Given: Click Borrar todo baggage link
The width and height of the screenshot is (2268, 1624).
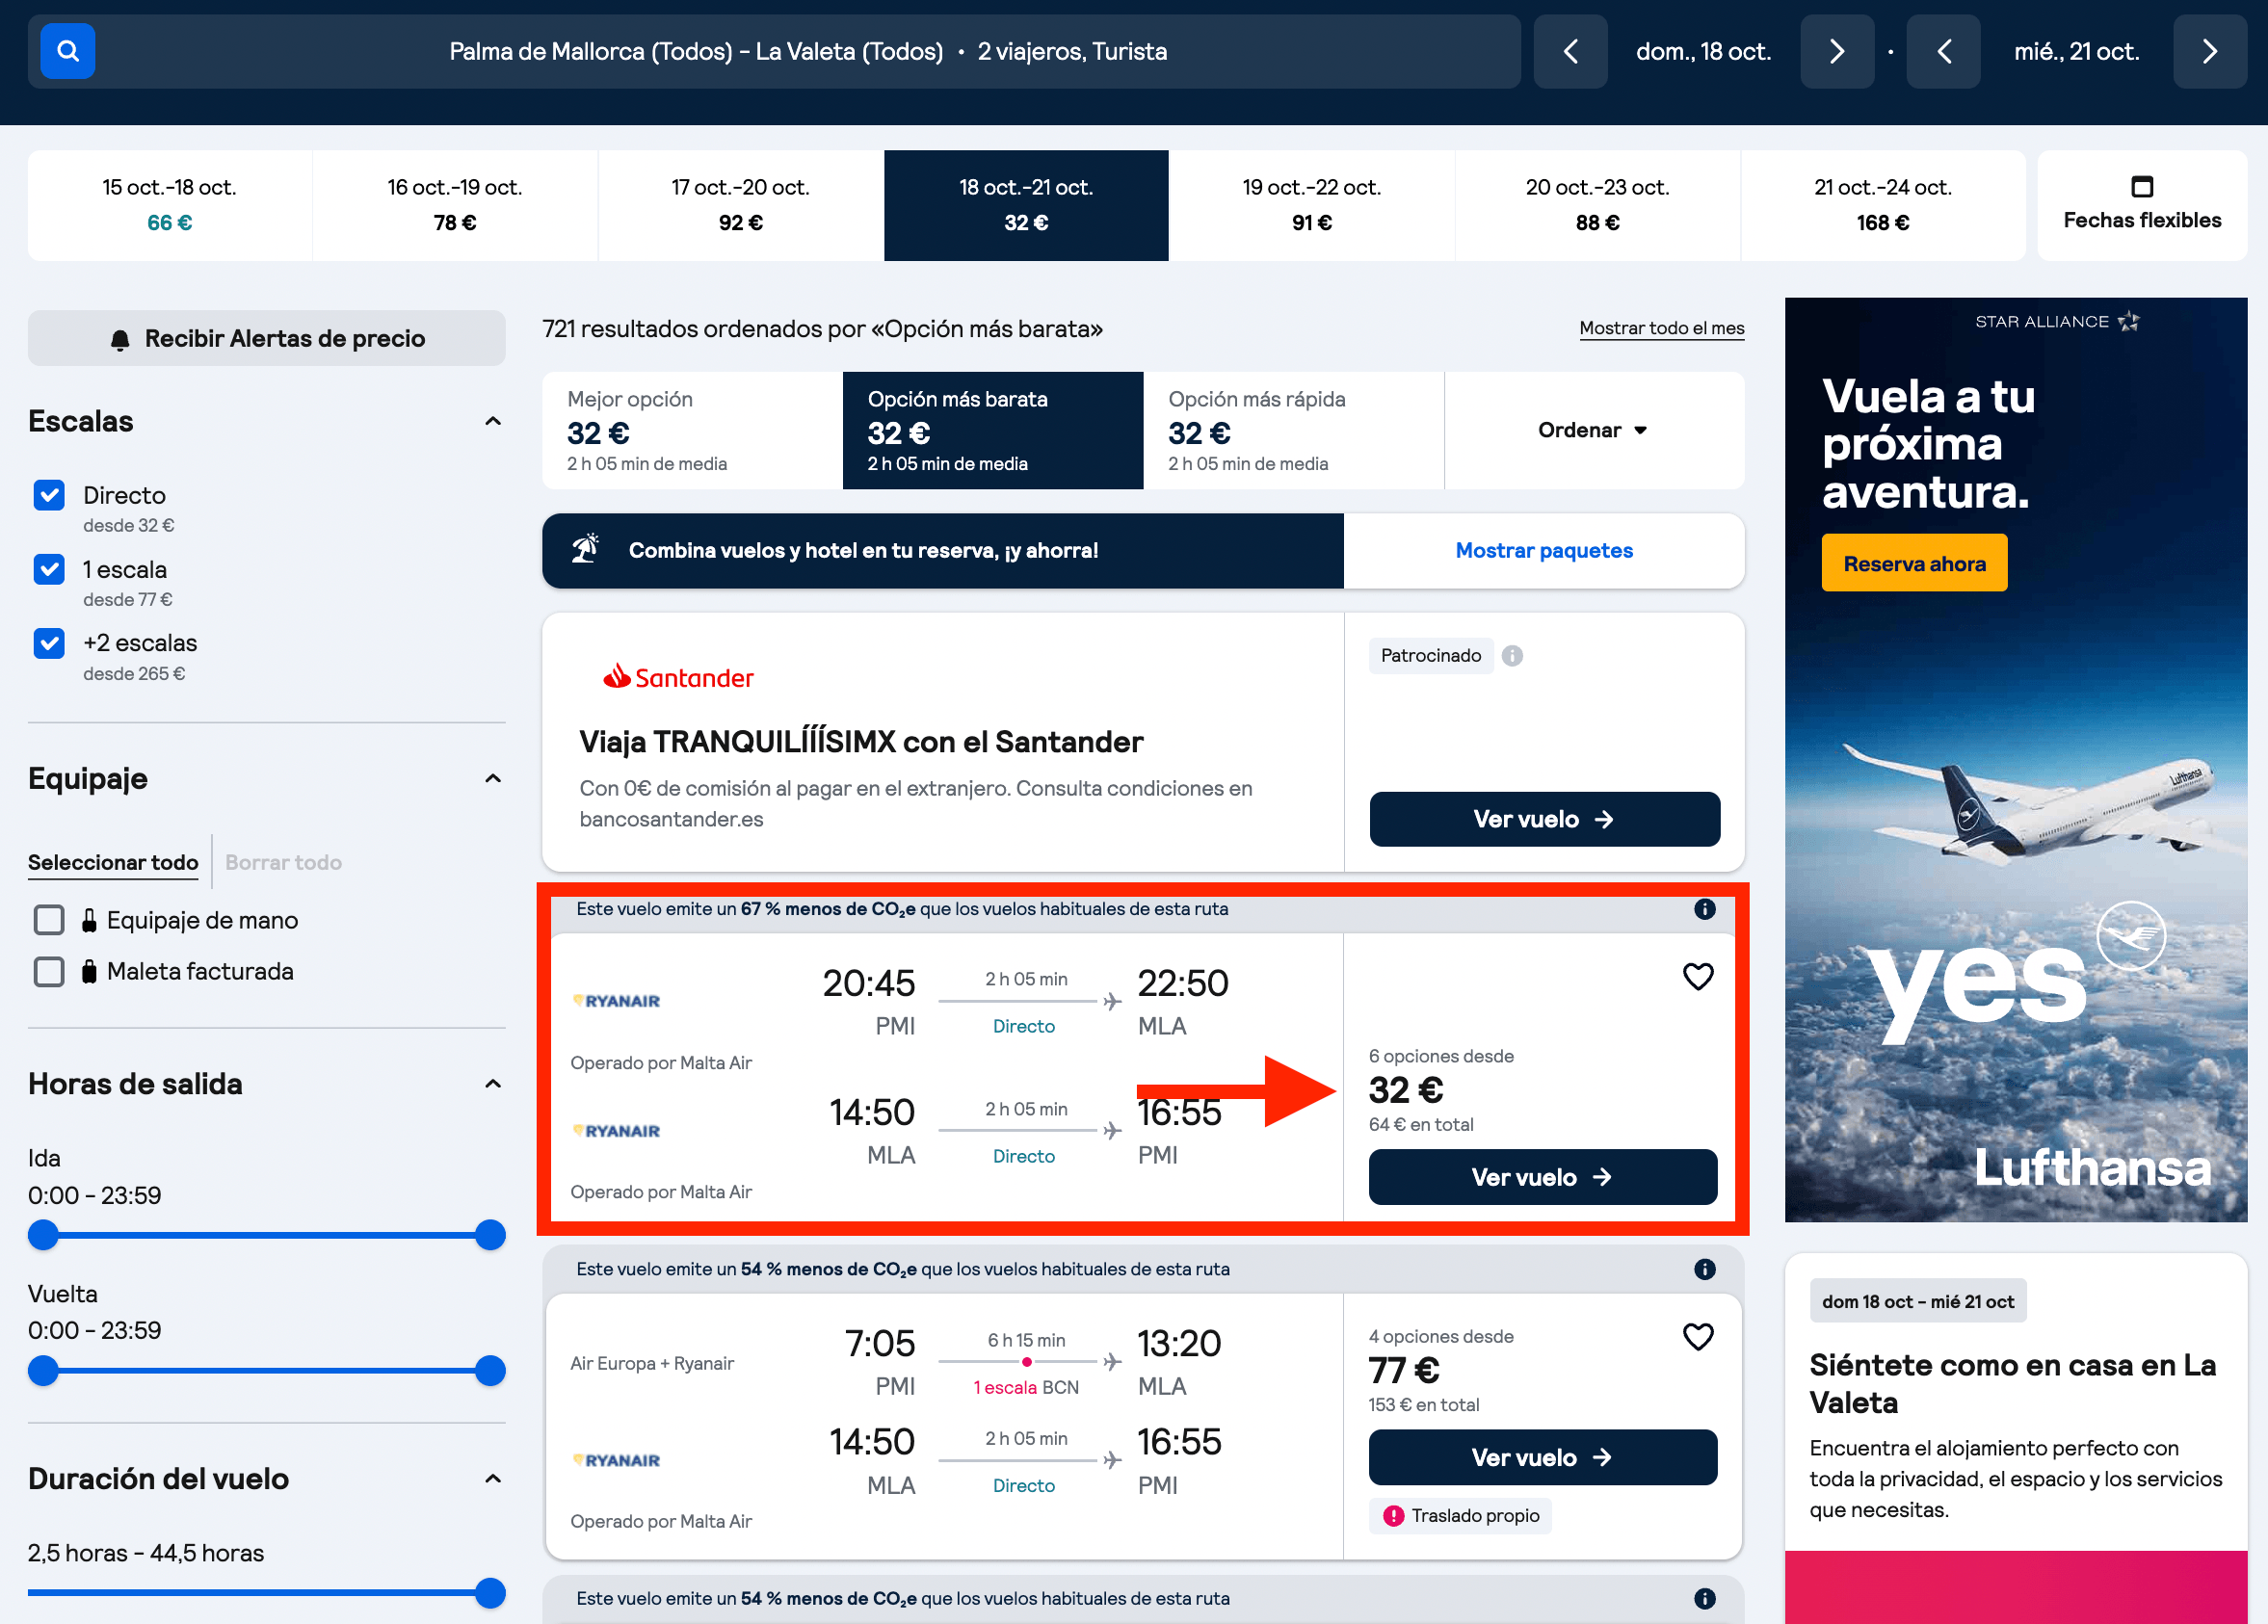Looking at the screenshot, I should (x=283, y=862).
